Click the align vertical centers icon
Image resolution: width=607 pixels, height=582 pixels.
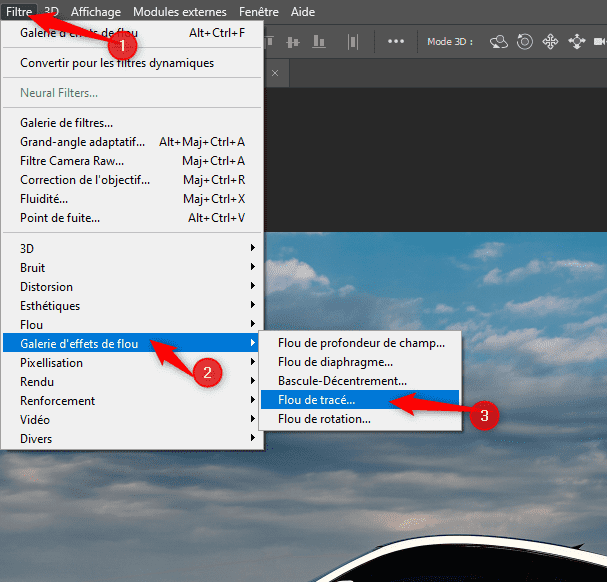coord(293,42)
